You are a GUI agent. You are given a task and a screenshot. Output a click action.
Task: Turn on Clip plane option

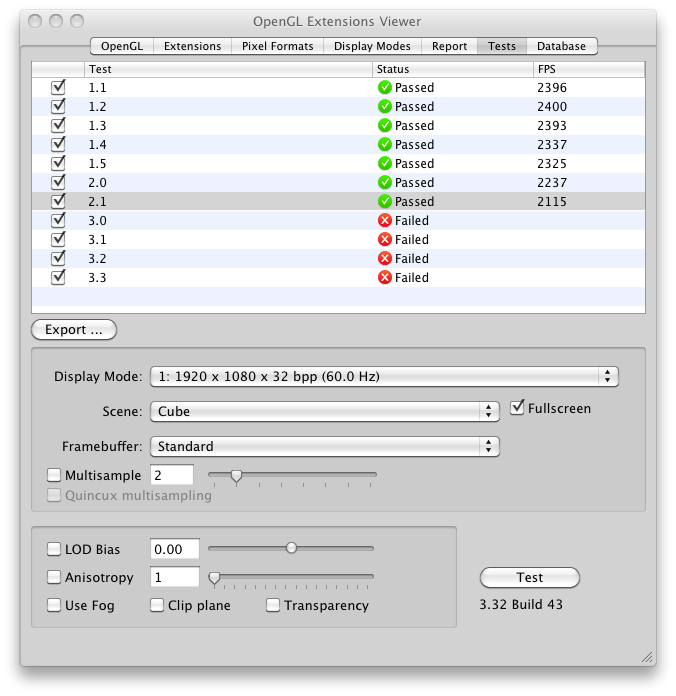pos(157,605)
